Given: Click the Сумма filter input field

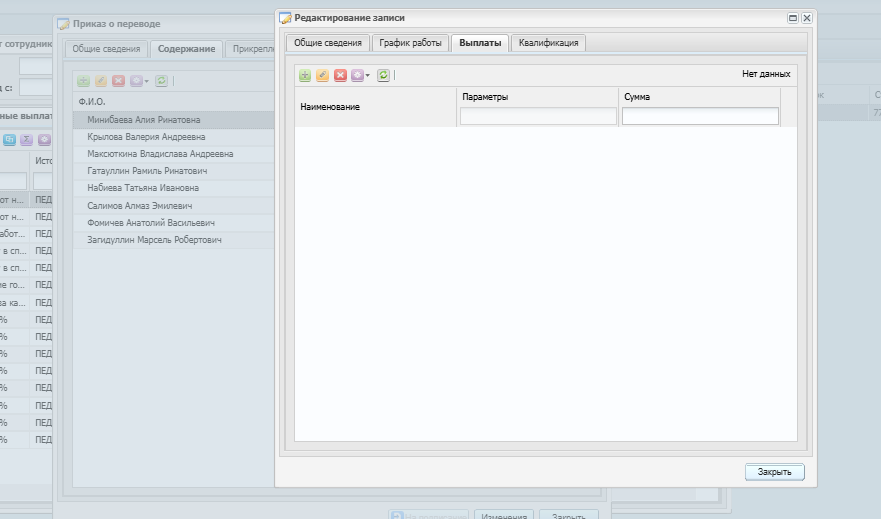Looking at the screenshot, I should pos(700,116).
